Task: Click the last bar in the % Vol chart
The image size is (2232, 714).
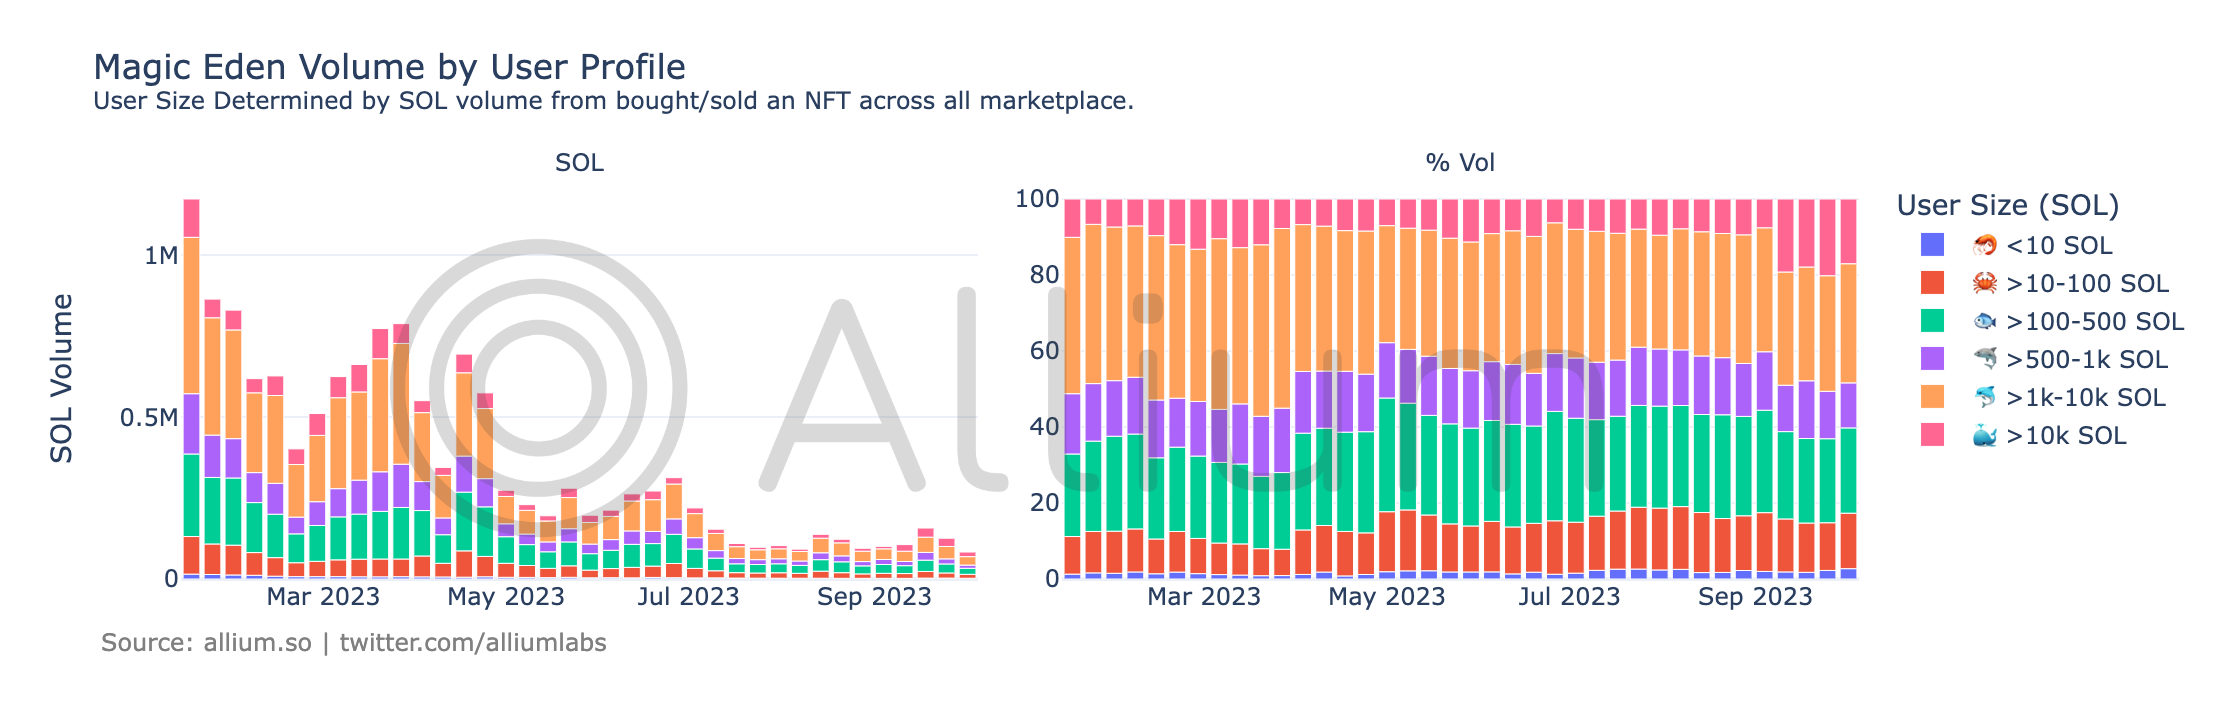Action: click(x=1848, y=389)
